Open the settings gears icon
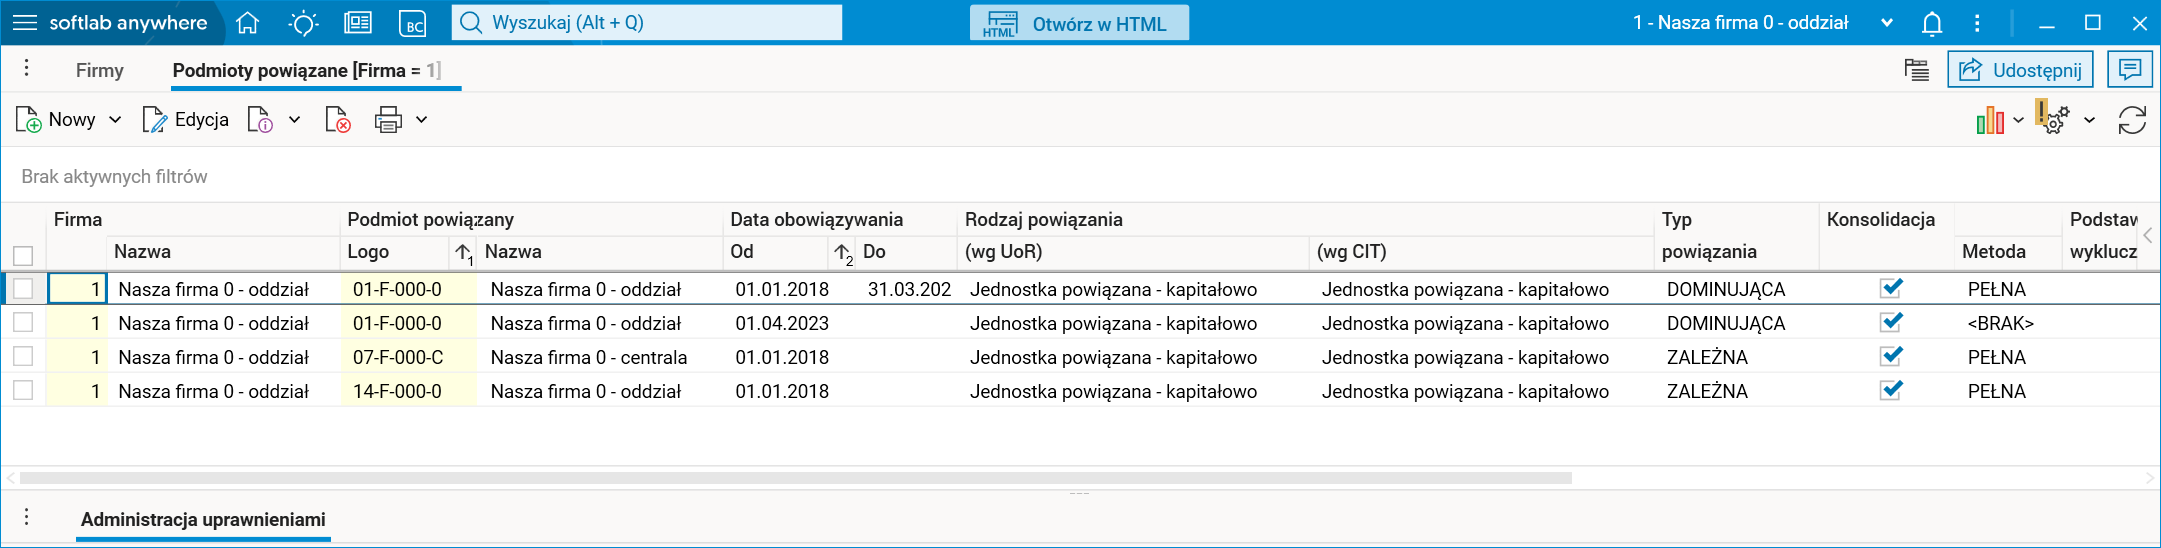 (2053, 118)
